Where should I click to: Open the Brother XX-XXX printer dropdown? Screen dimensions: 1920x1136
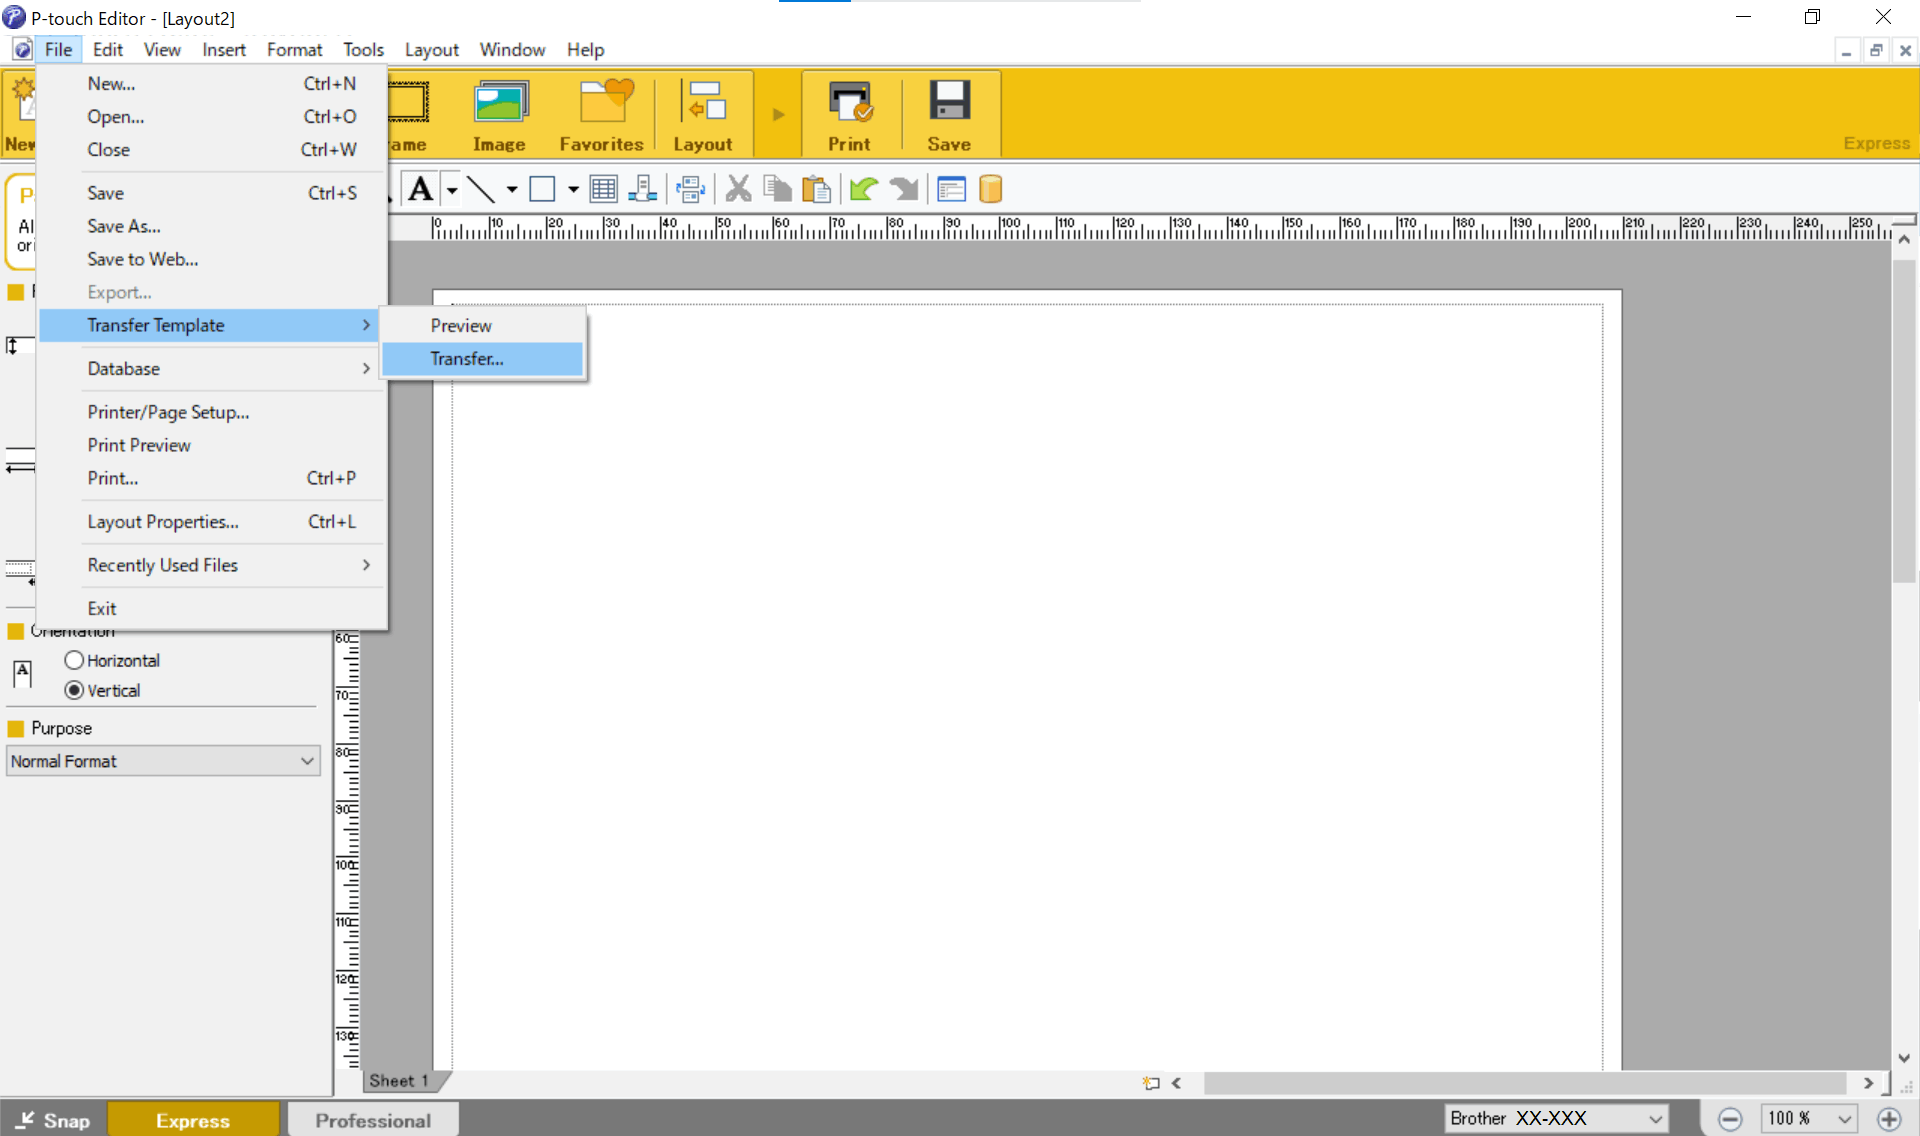(1557, 1118)
